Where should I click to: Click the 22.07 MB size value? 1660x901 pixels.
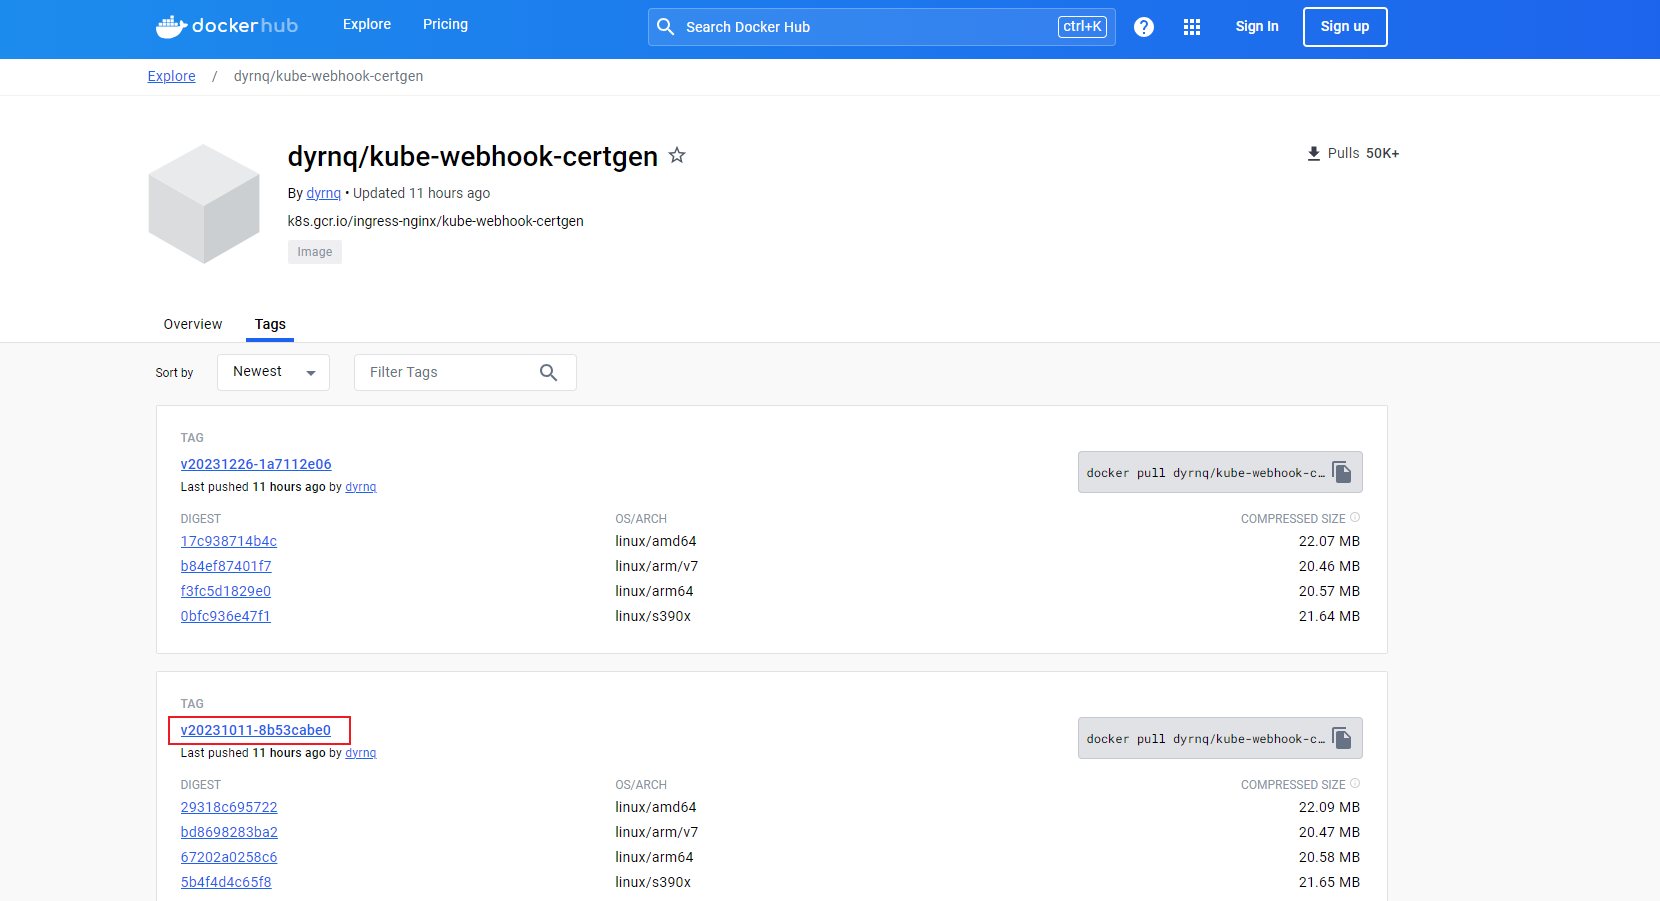pos(1329,541)
